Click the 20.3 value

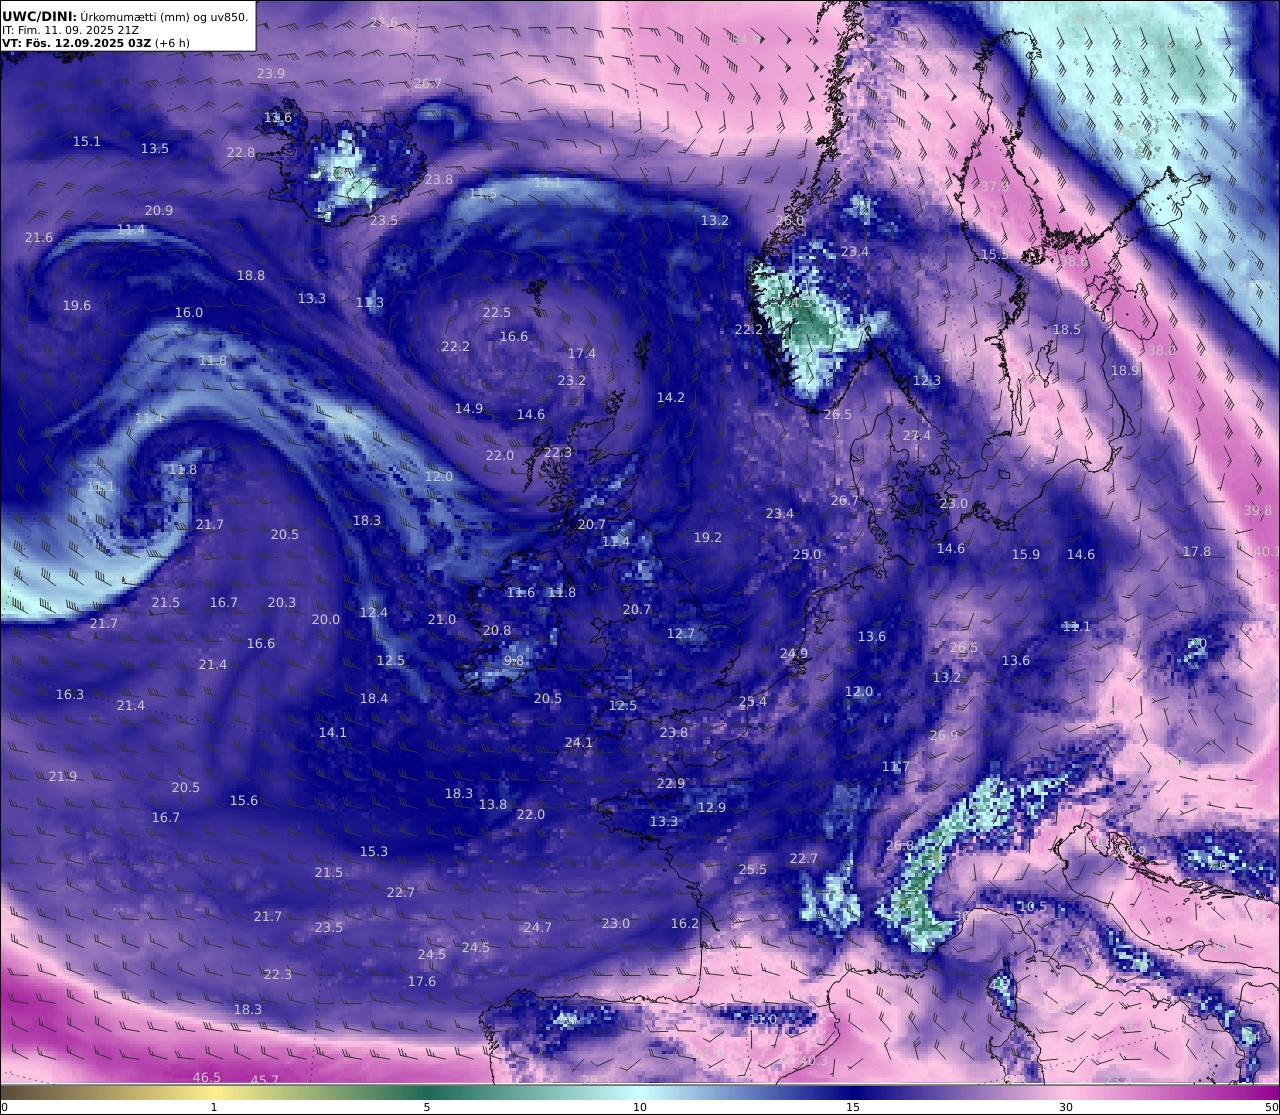[282, 603]
